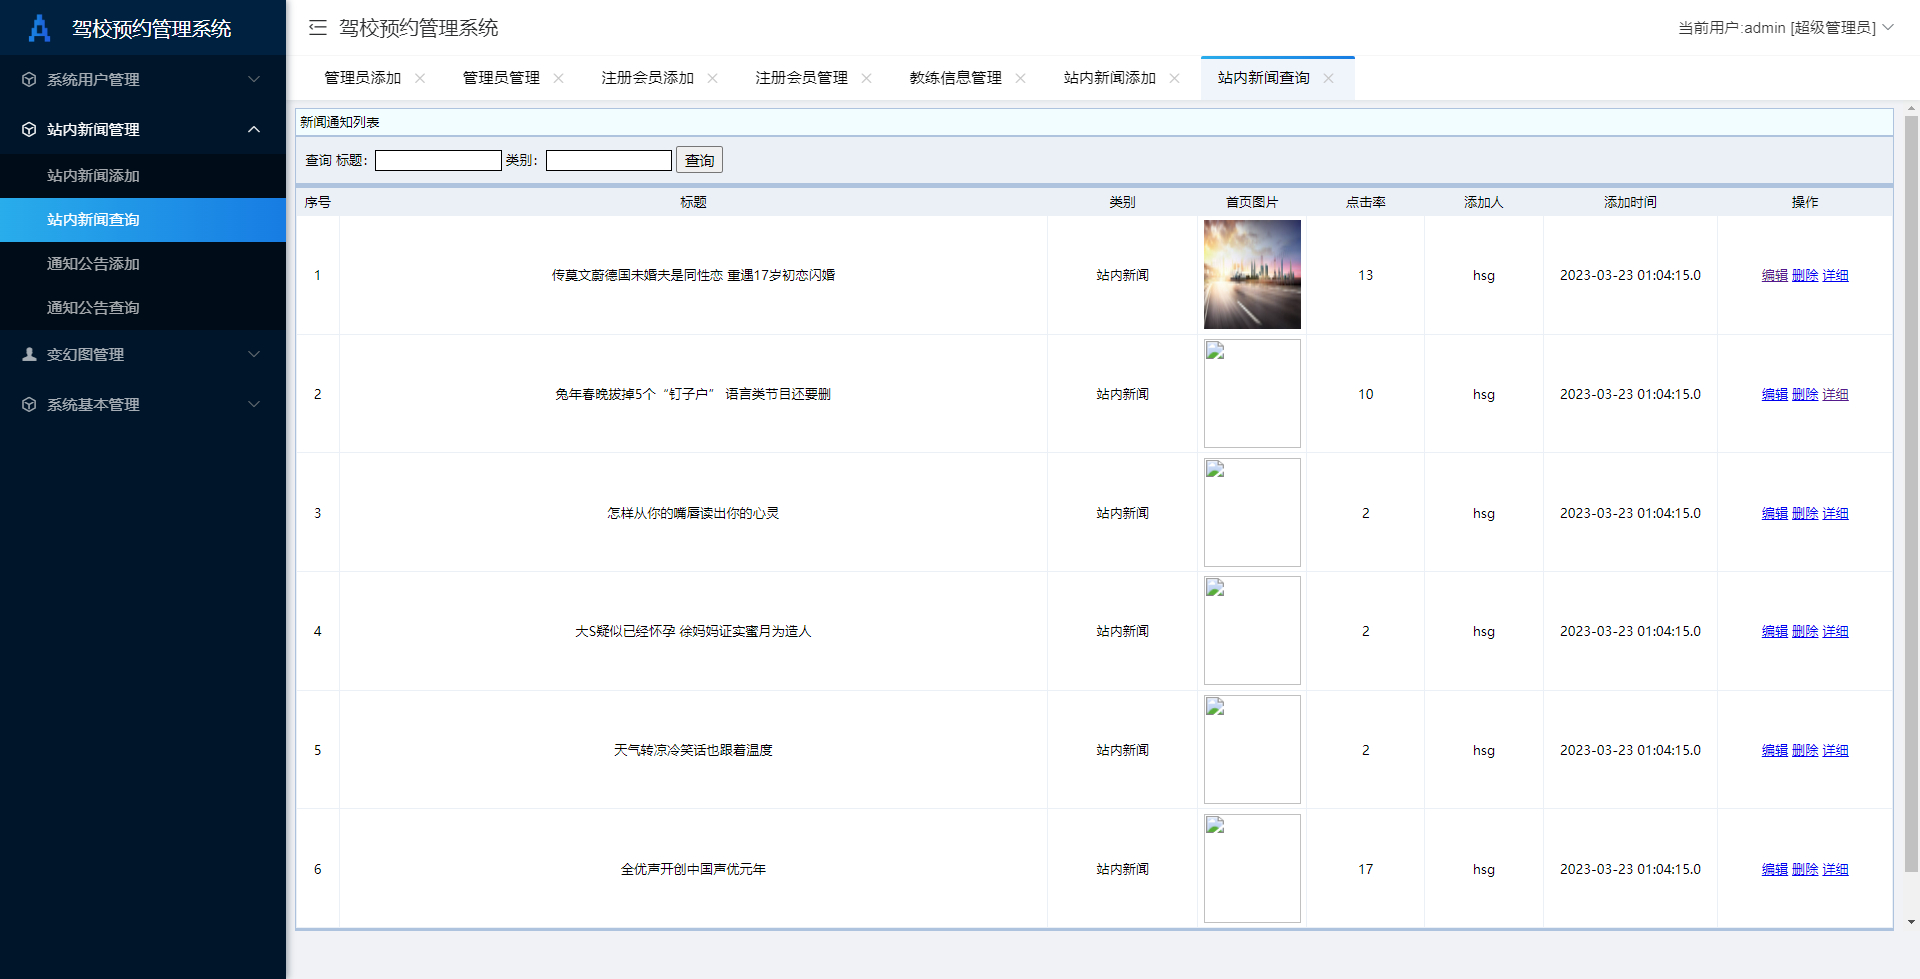Click the 系统基本管理 globe icon

click(x=28, y=404)
